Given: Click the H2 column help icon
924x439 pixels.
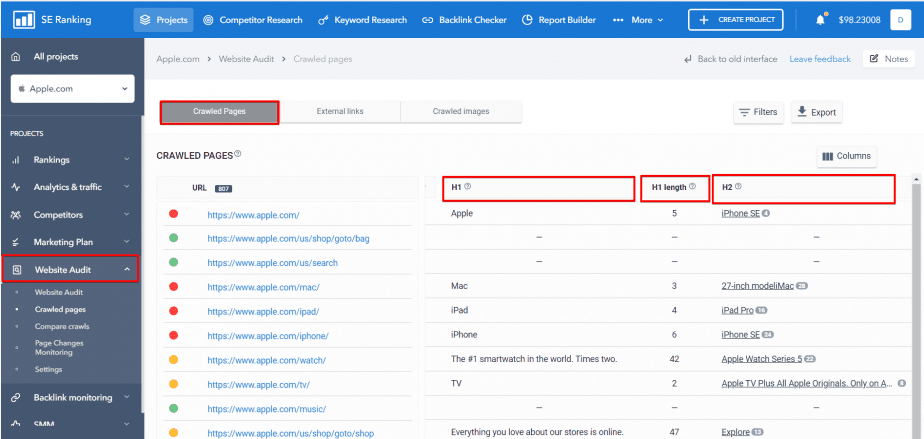Looking at the screenshot, I should click(x=738, y=186).
